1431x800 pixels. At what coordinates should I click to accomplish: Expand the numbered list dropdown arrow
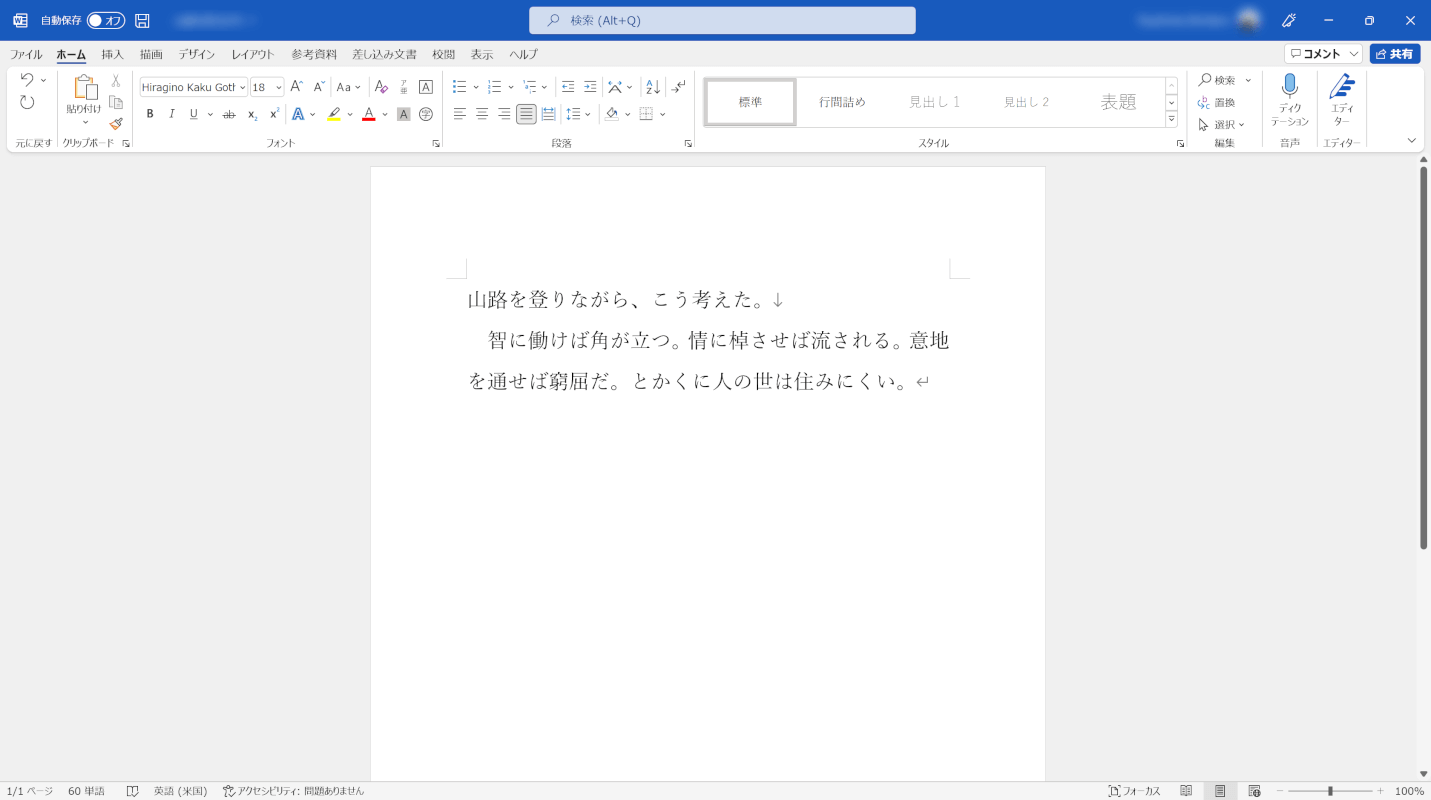(511, 87)
